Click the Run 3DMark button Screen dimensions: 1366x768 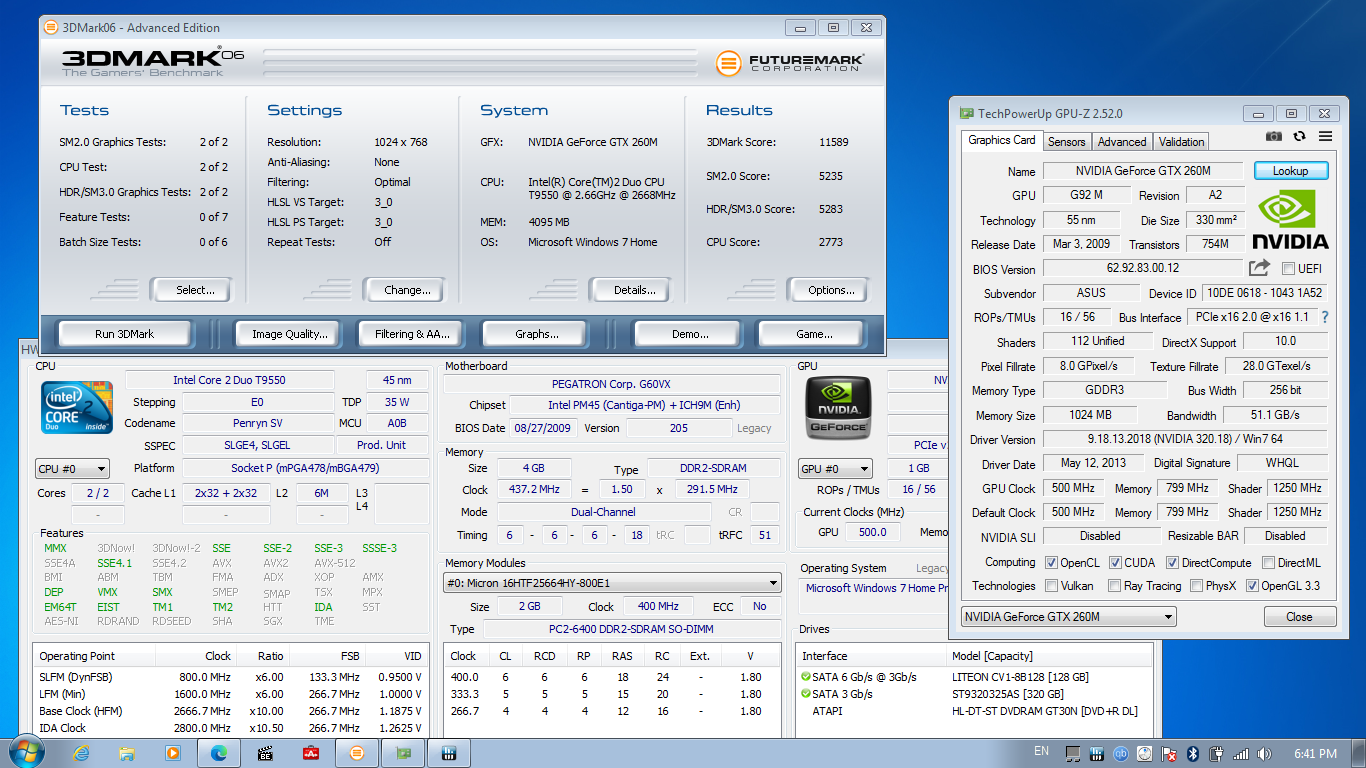pos(124,334)
